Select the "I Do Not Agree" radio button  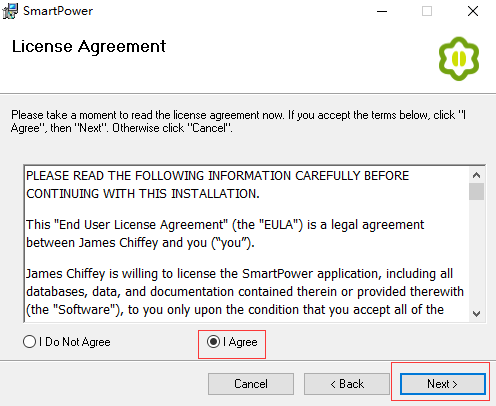29,342
